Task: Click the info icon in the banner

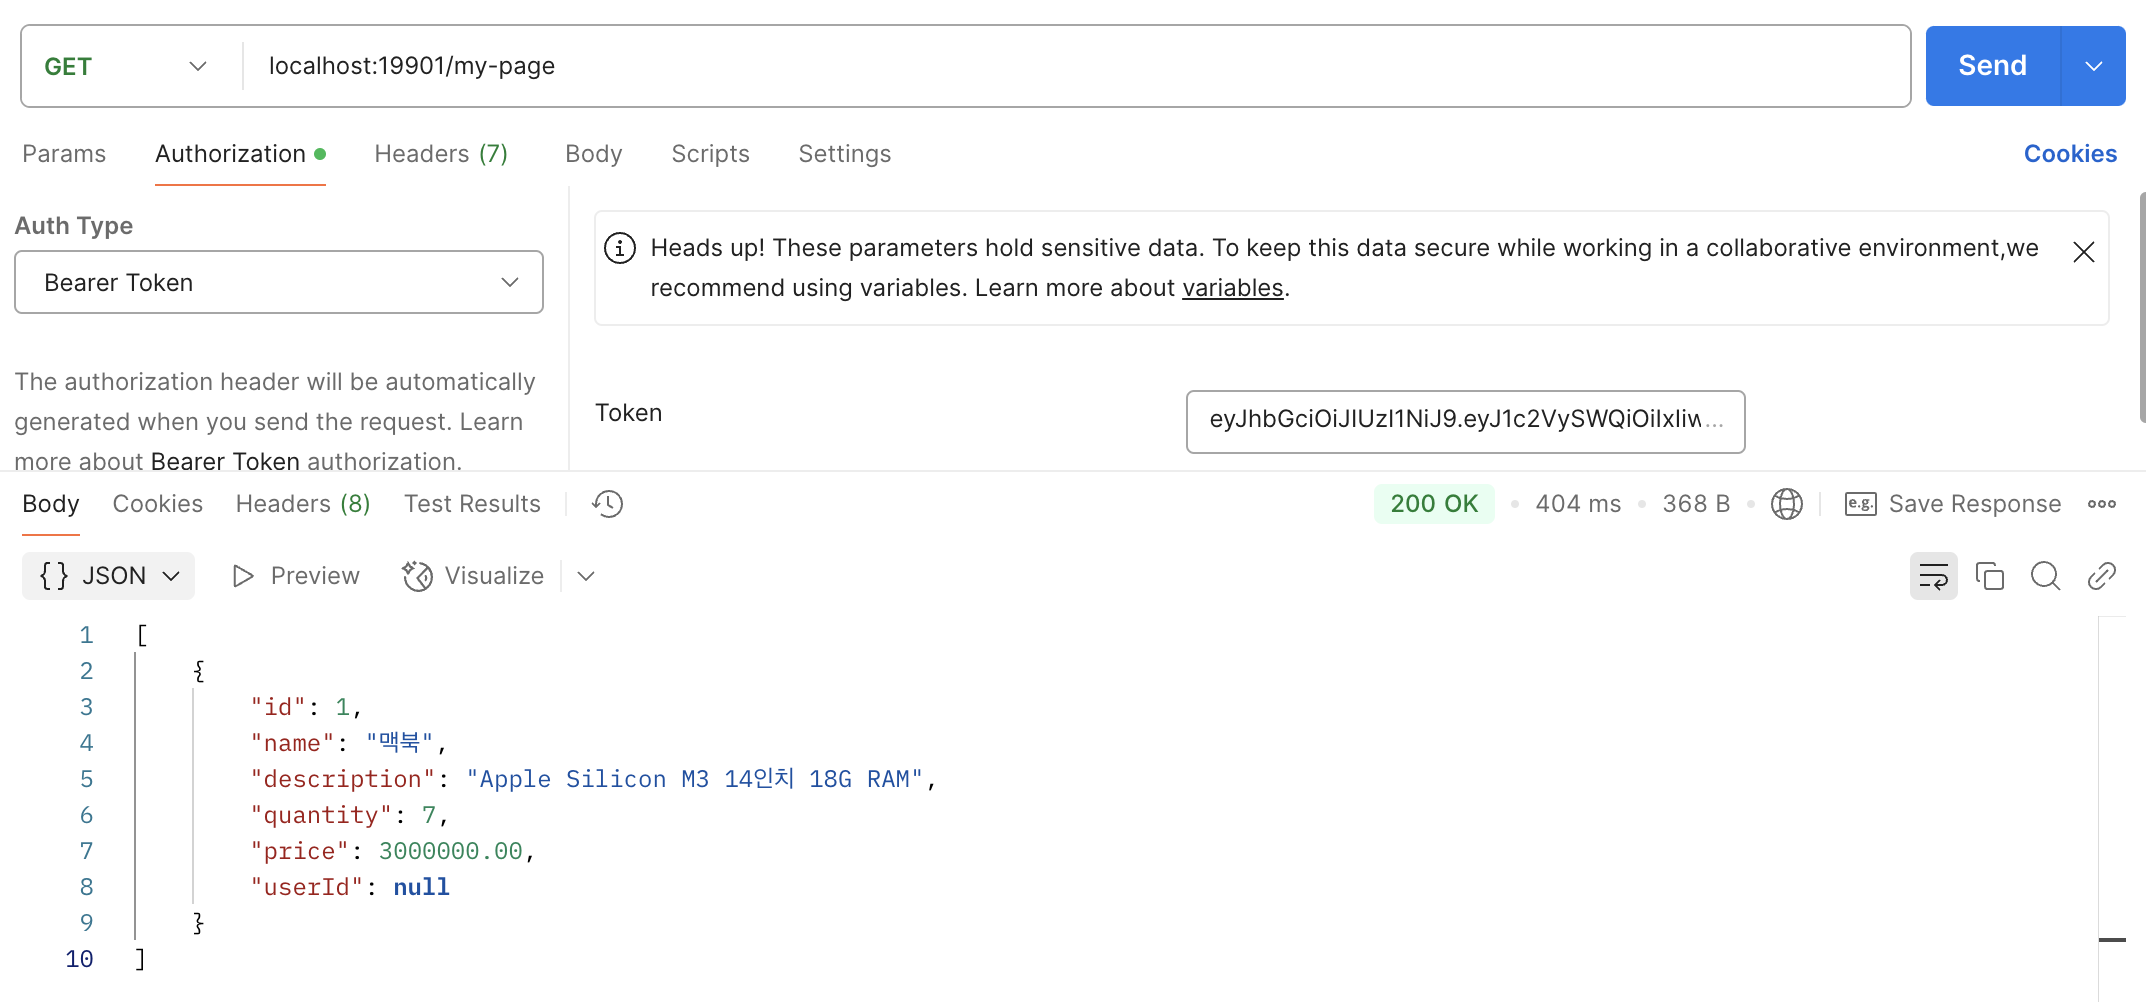Action: click(x=620, y=248)
